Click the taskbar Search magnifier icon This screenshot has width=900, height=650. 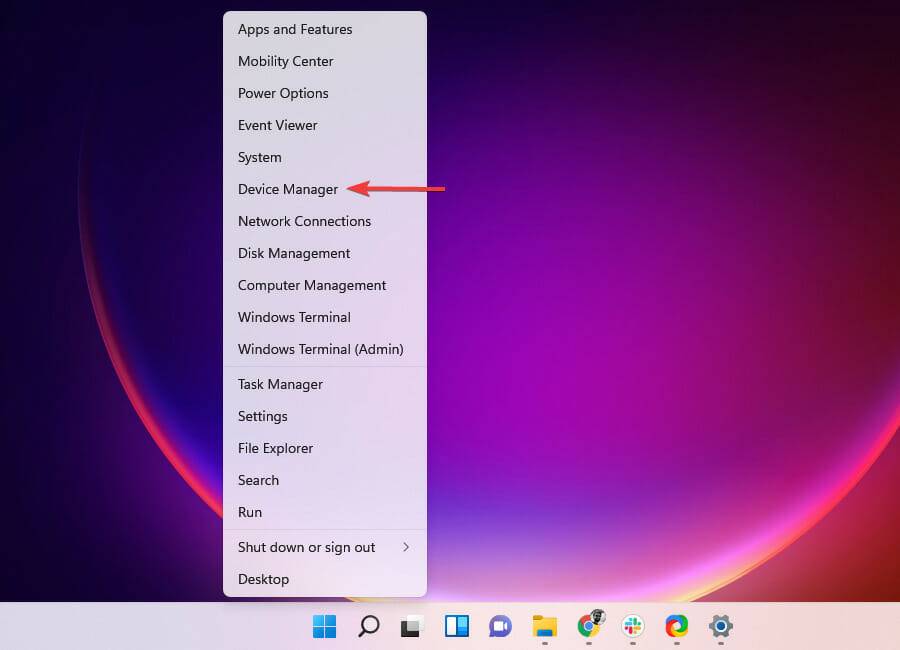click(x=368, y=626)
